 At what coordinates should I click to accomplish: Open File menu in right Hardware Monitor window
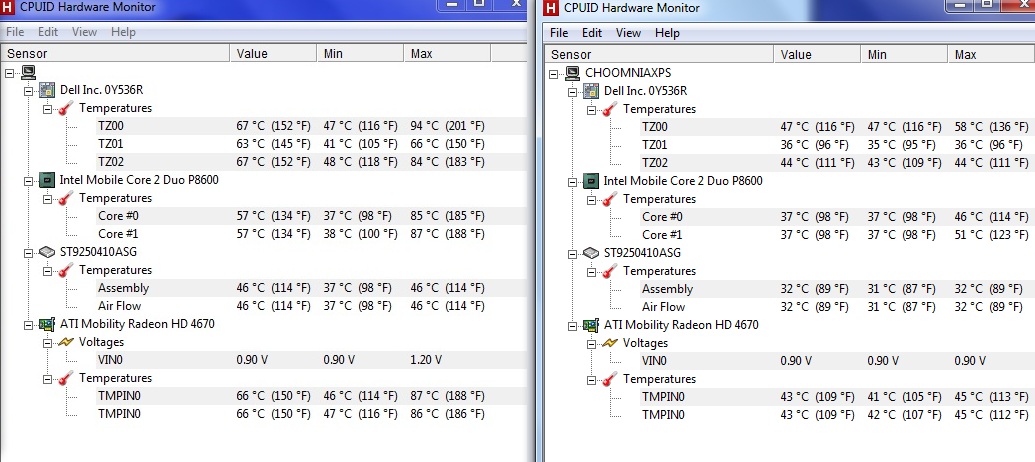(558, 32)
